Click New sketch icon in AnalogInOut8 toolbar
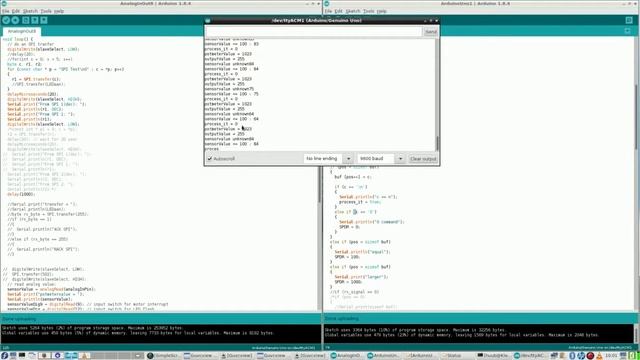The height and width of the screenshot is (360, 640). click(x=26, y=20)
